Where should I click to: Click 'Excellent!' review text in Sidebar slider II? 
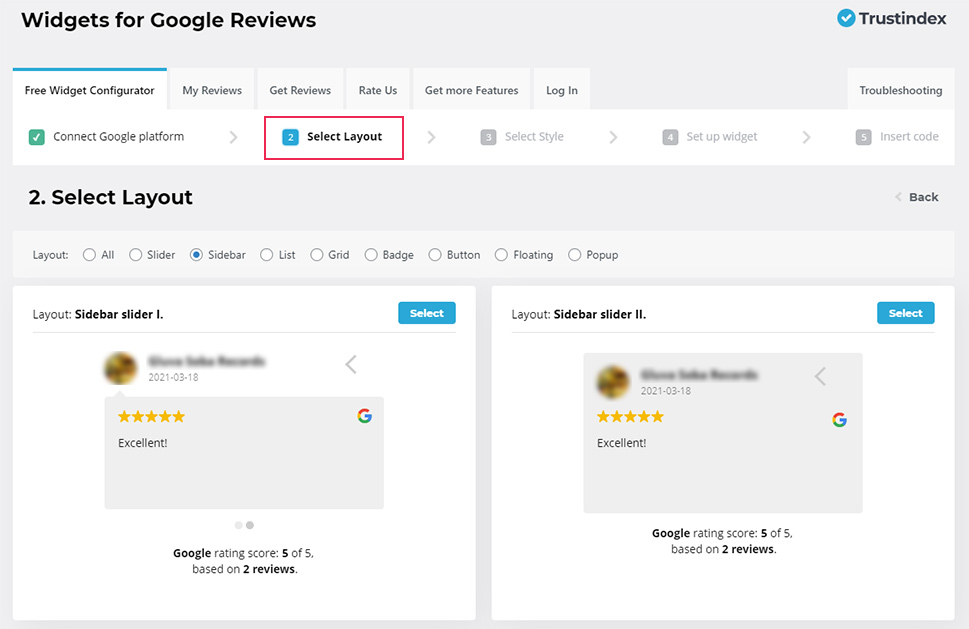pos(622,443)
